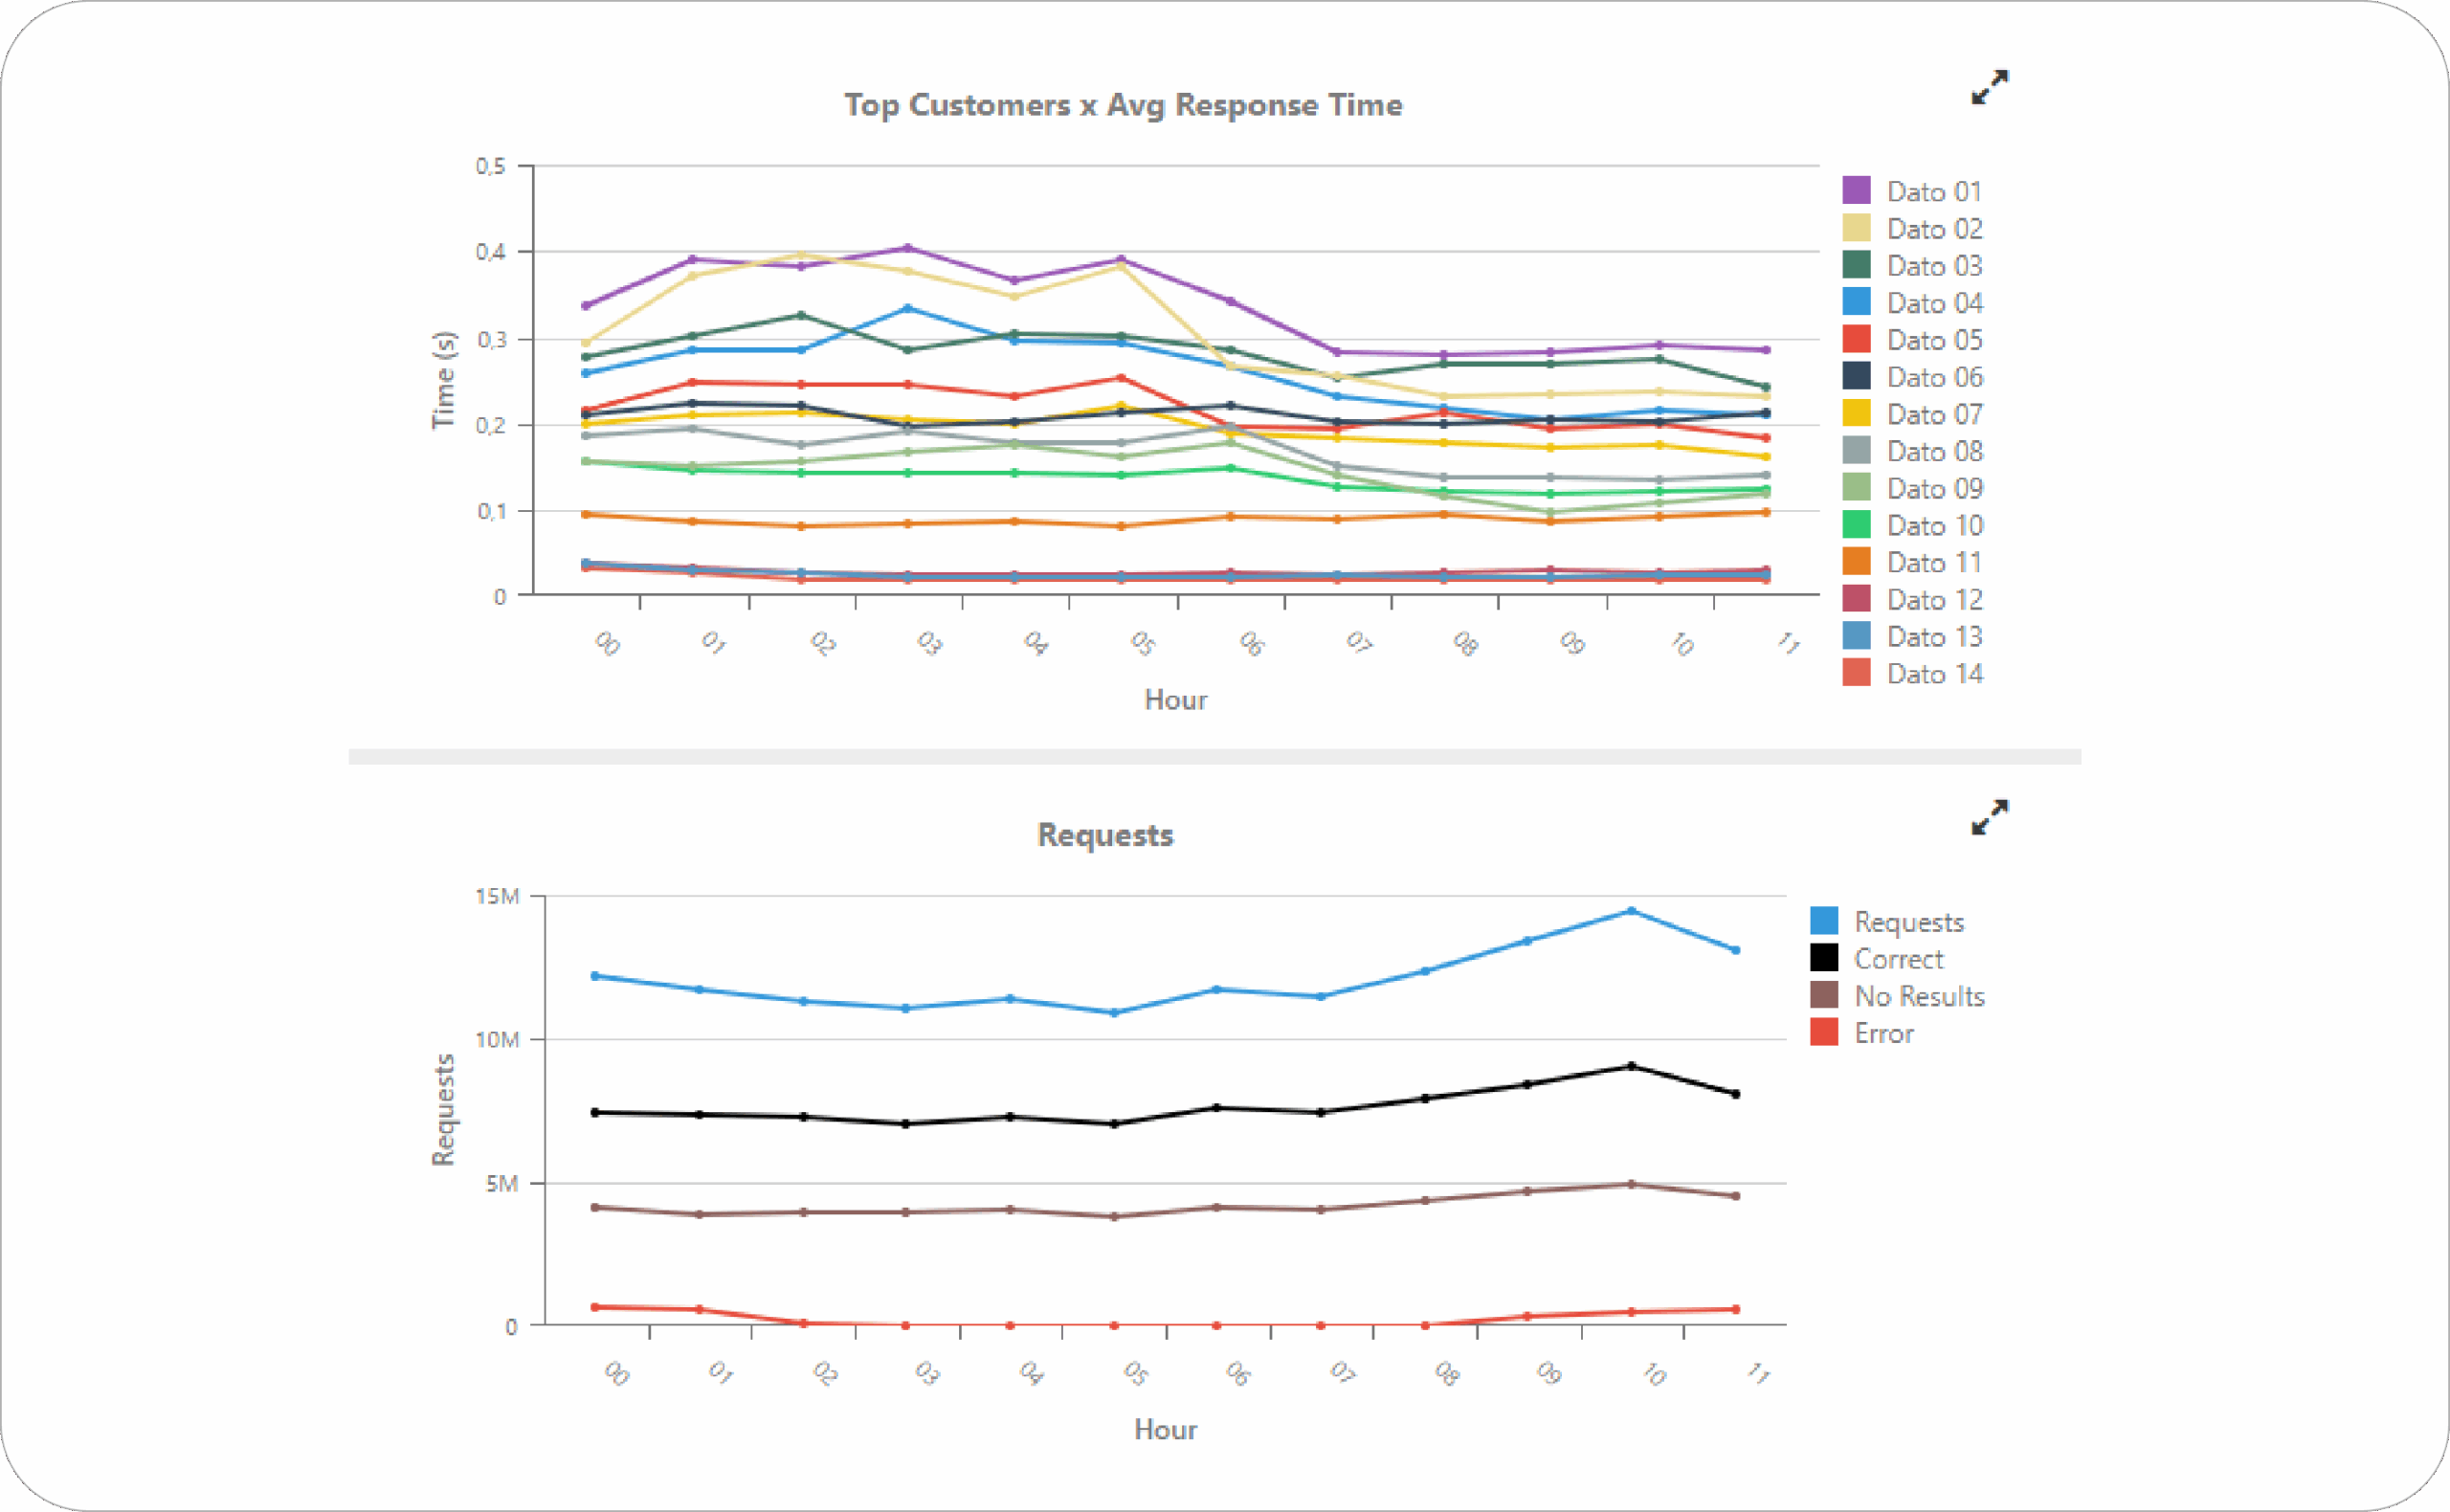Viewport: 2450px width, 1512px height.
Task: Hide the Dato 03 series
Action: tap(1933, 266)
